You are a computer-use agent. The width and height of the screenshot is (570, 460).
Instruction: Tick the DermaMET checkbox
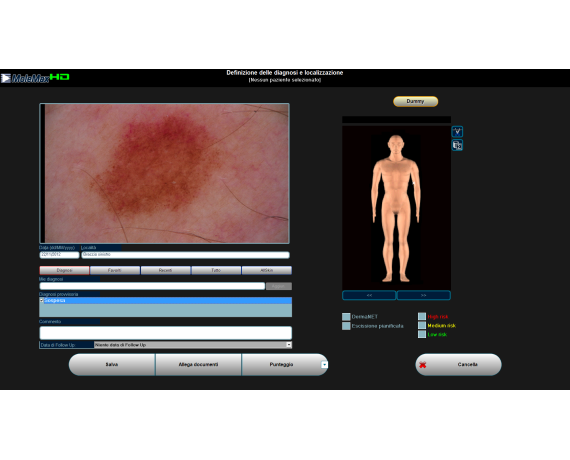[x=346, y=317]
